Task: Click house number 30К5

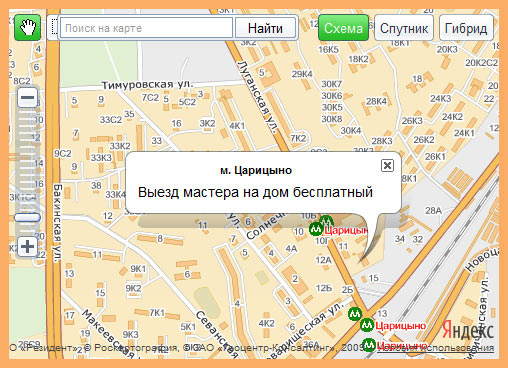Action: [332, 107]
